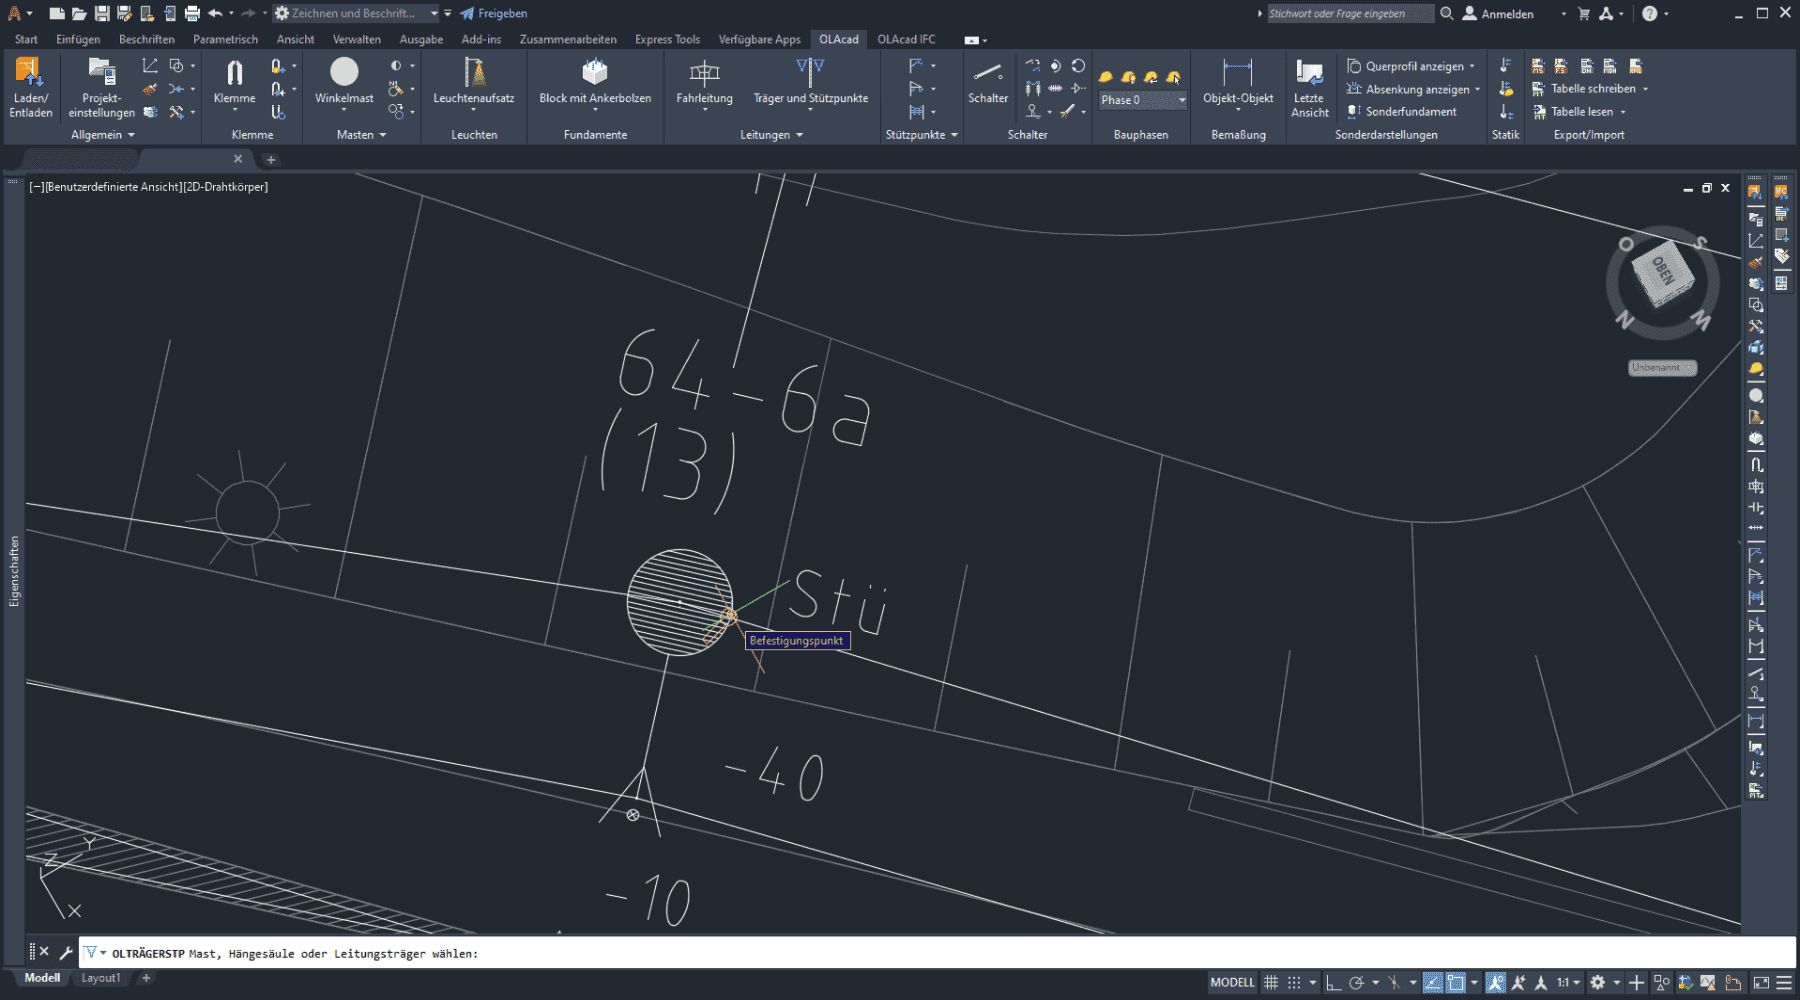This screenshot has width=1800, height=1000.
Task: Choose the Leuchtenaufsatz tool
Action: click(473, 73)
